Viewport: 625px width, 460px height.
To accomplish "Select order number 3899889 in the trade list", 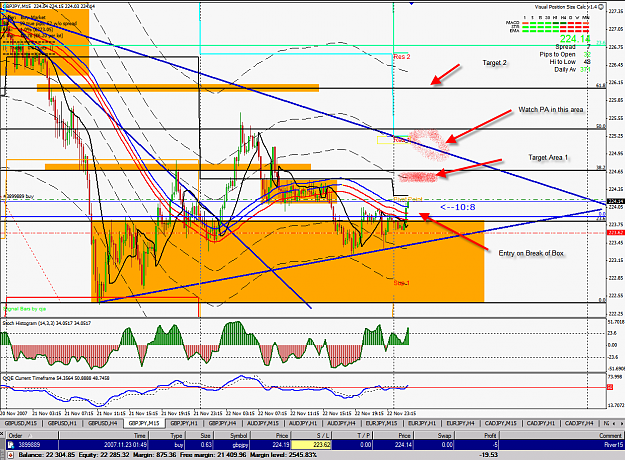I will point(29,444).
